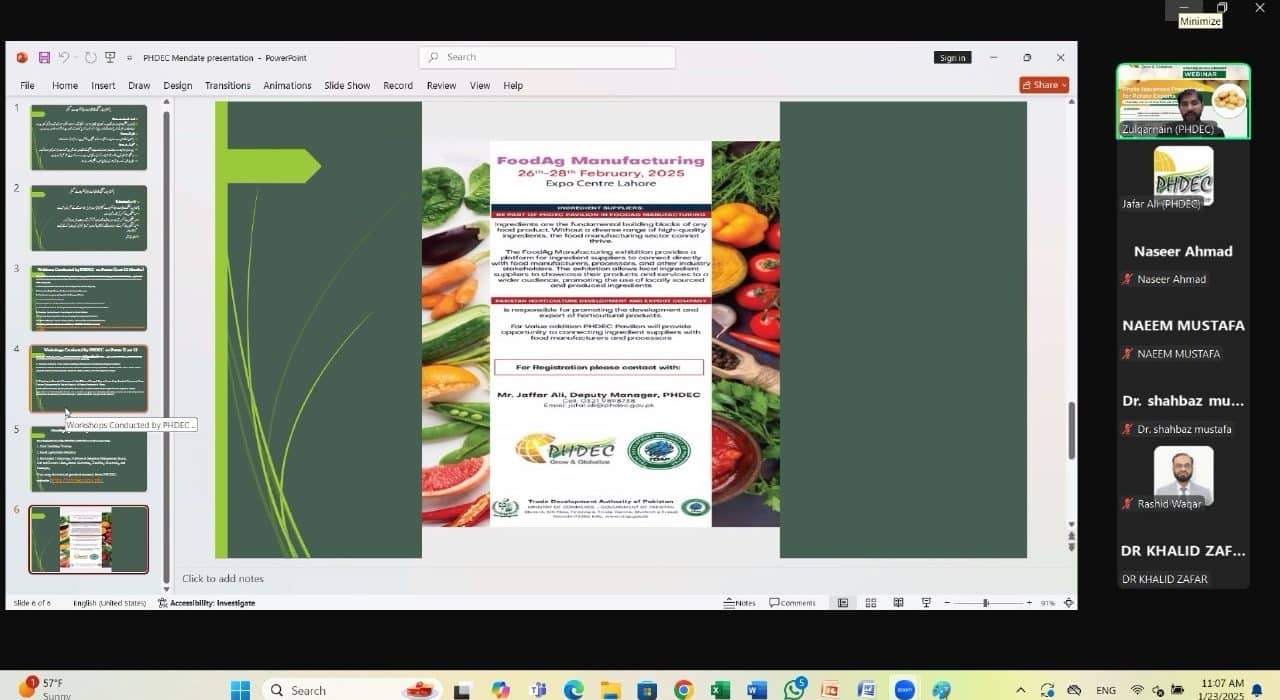1280x700 pixels.
Task: Select slide 3 thumbnail in panel
Action: point(89,298)
